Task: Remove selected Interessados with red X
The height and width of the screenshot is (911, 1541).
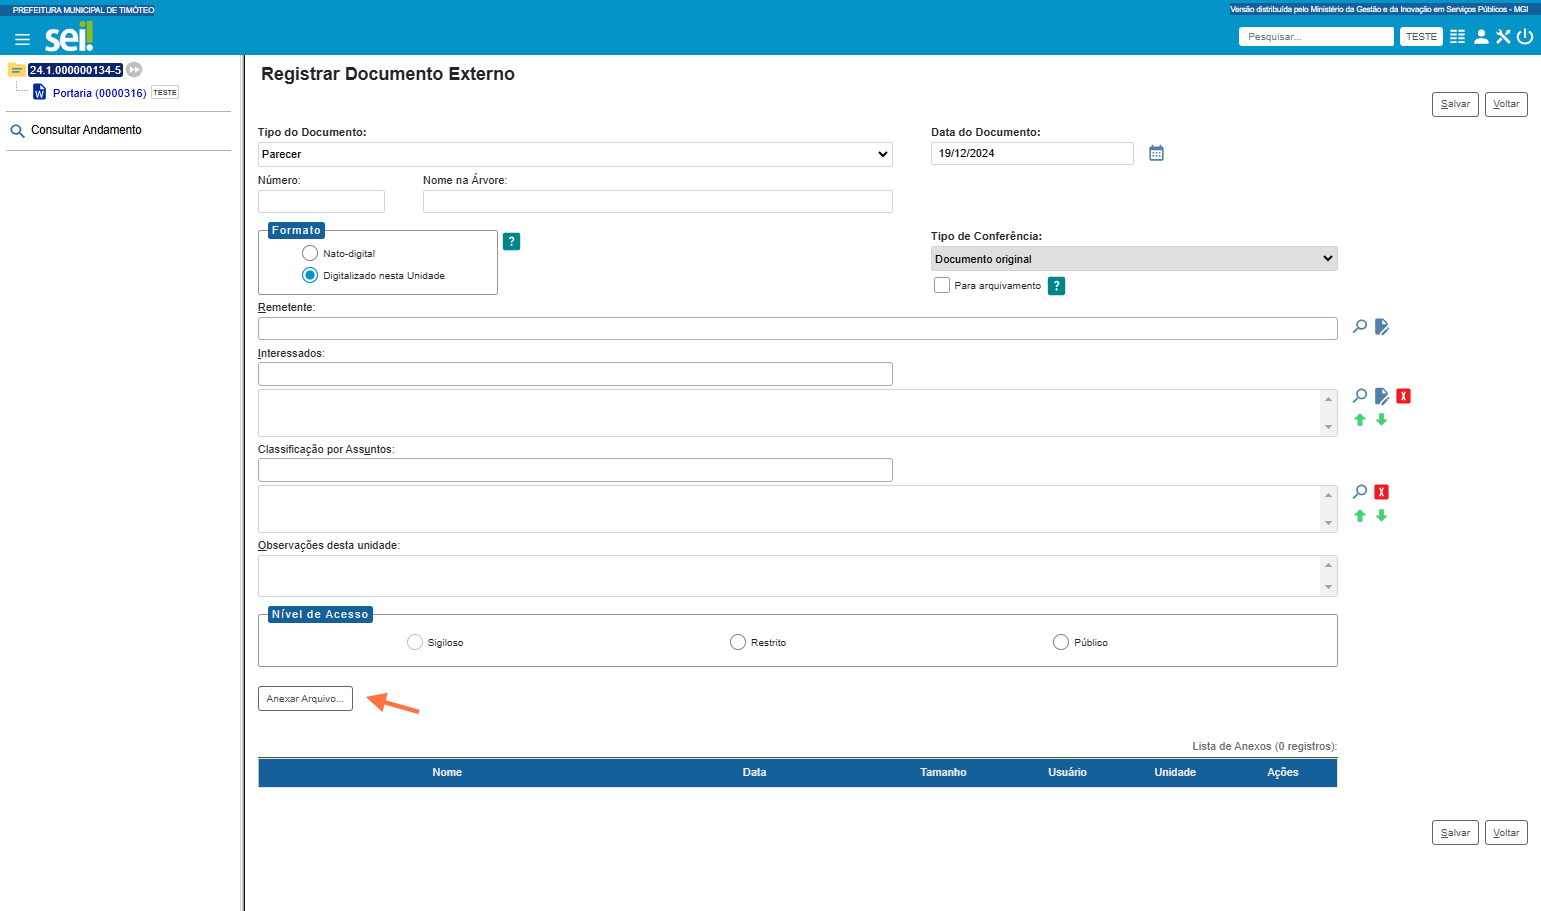Action: click(x=1403, y=396)
